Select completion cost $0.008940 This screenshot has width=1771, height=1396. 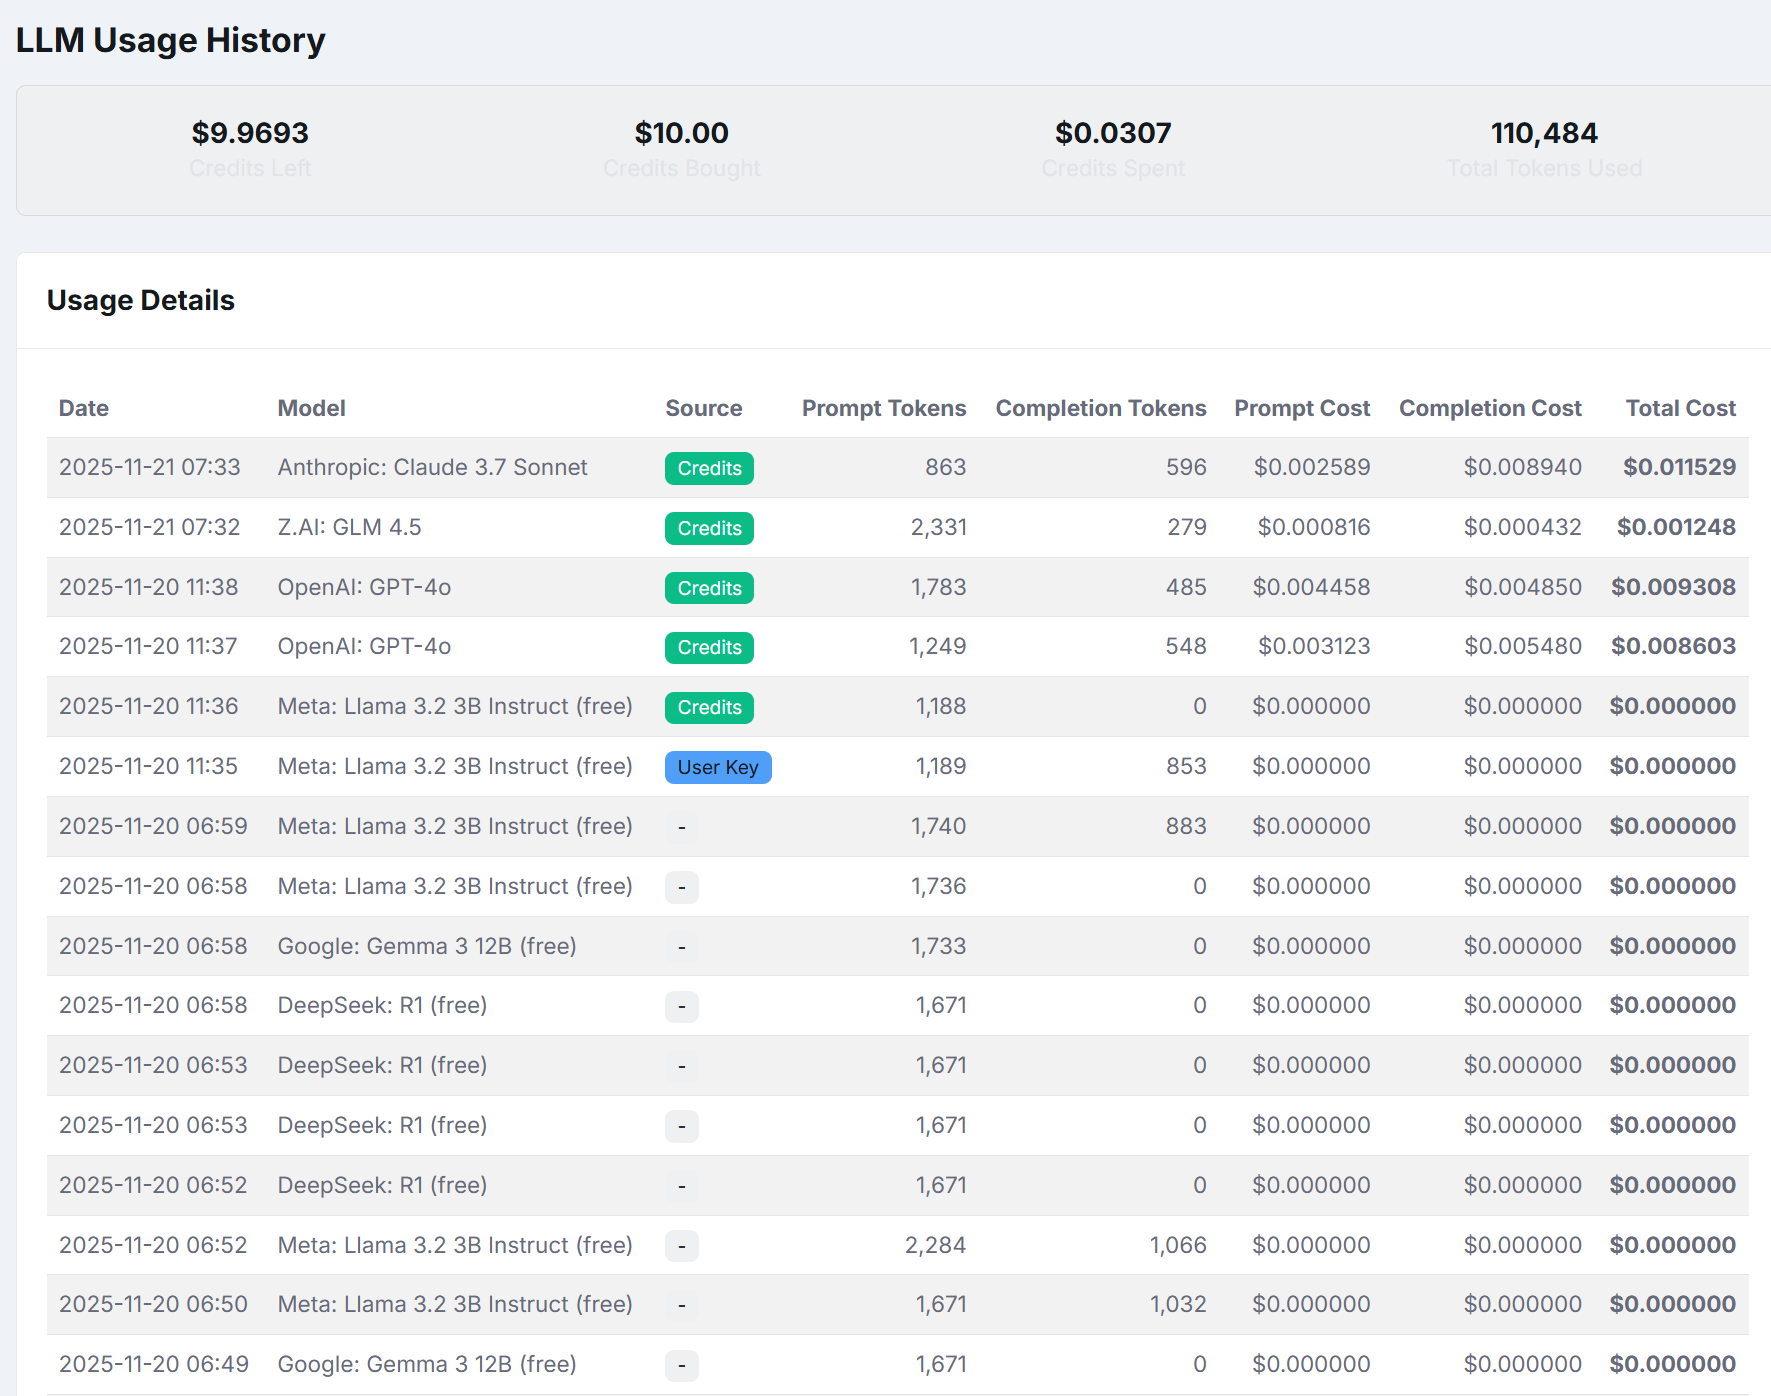[x=1523, y=467]
